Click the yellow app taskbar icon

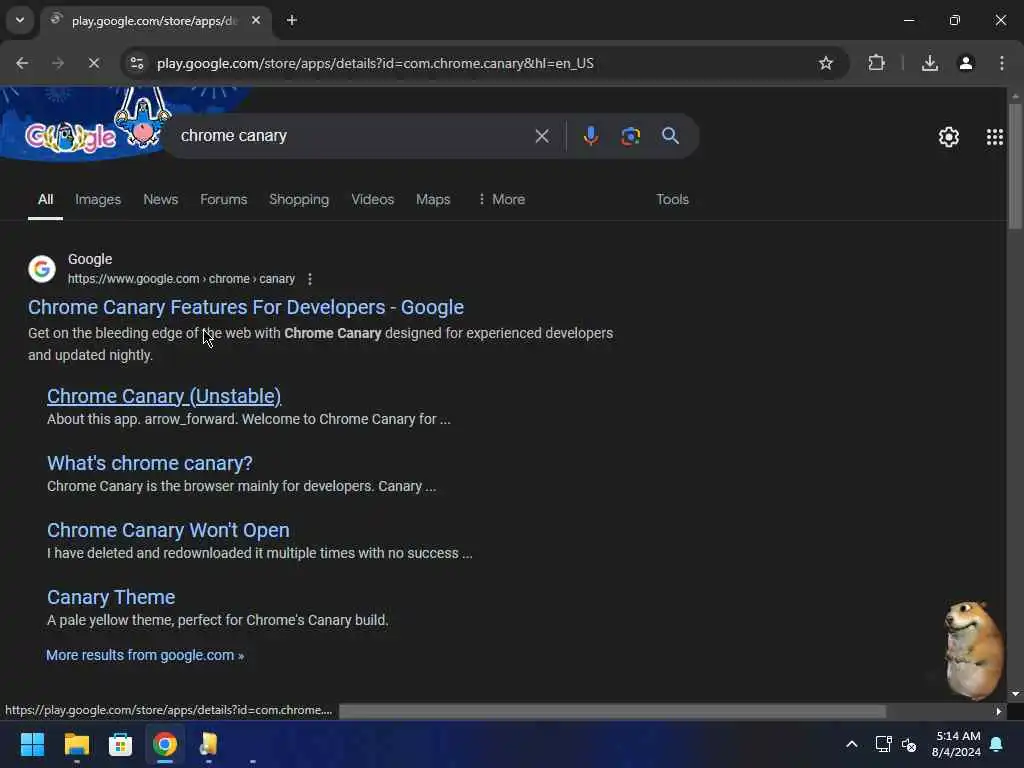208,744
